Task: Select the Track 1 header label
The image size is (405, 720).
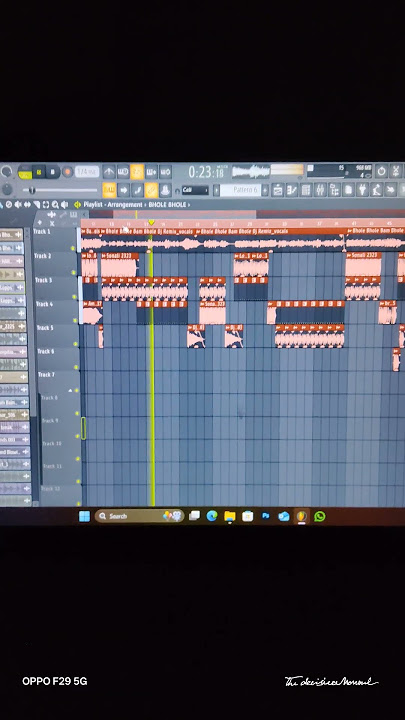Action: point(42,231)
